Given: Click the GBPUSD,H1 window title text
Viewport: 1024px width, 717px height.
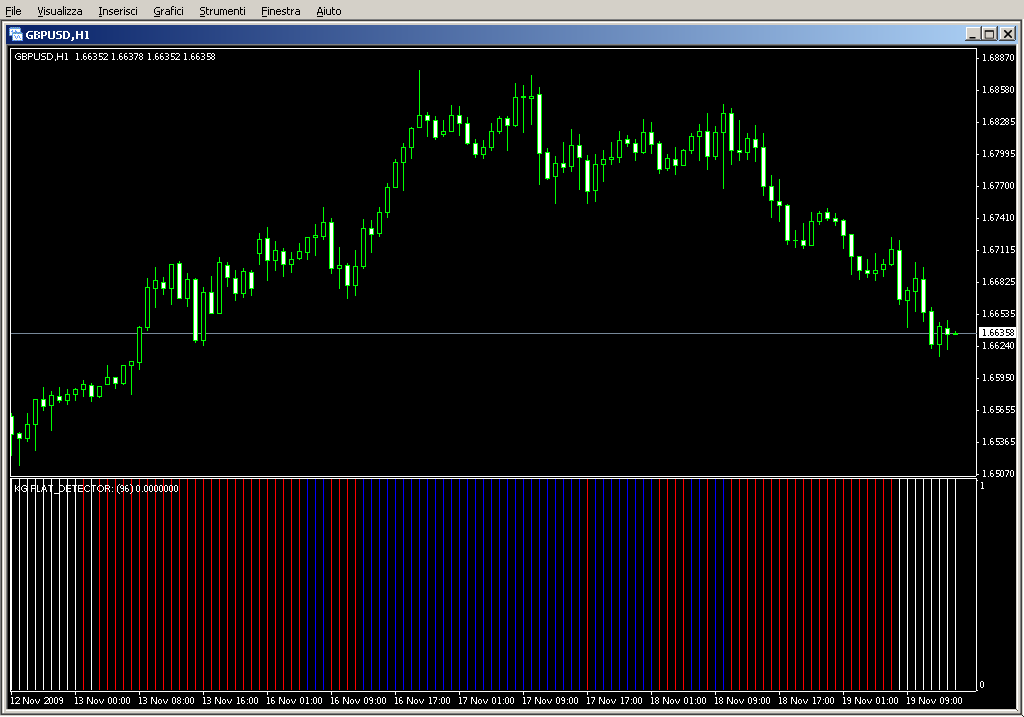Looking at the screenshot, I should pyautogui.click(x=57, y=35).
